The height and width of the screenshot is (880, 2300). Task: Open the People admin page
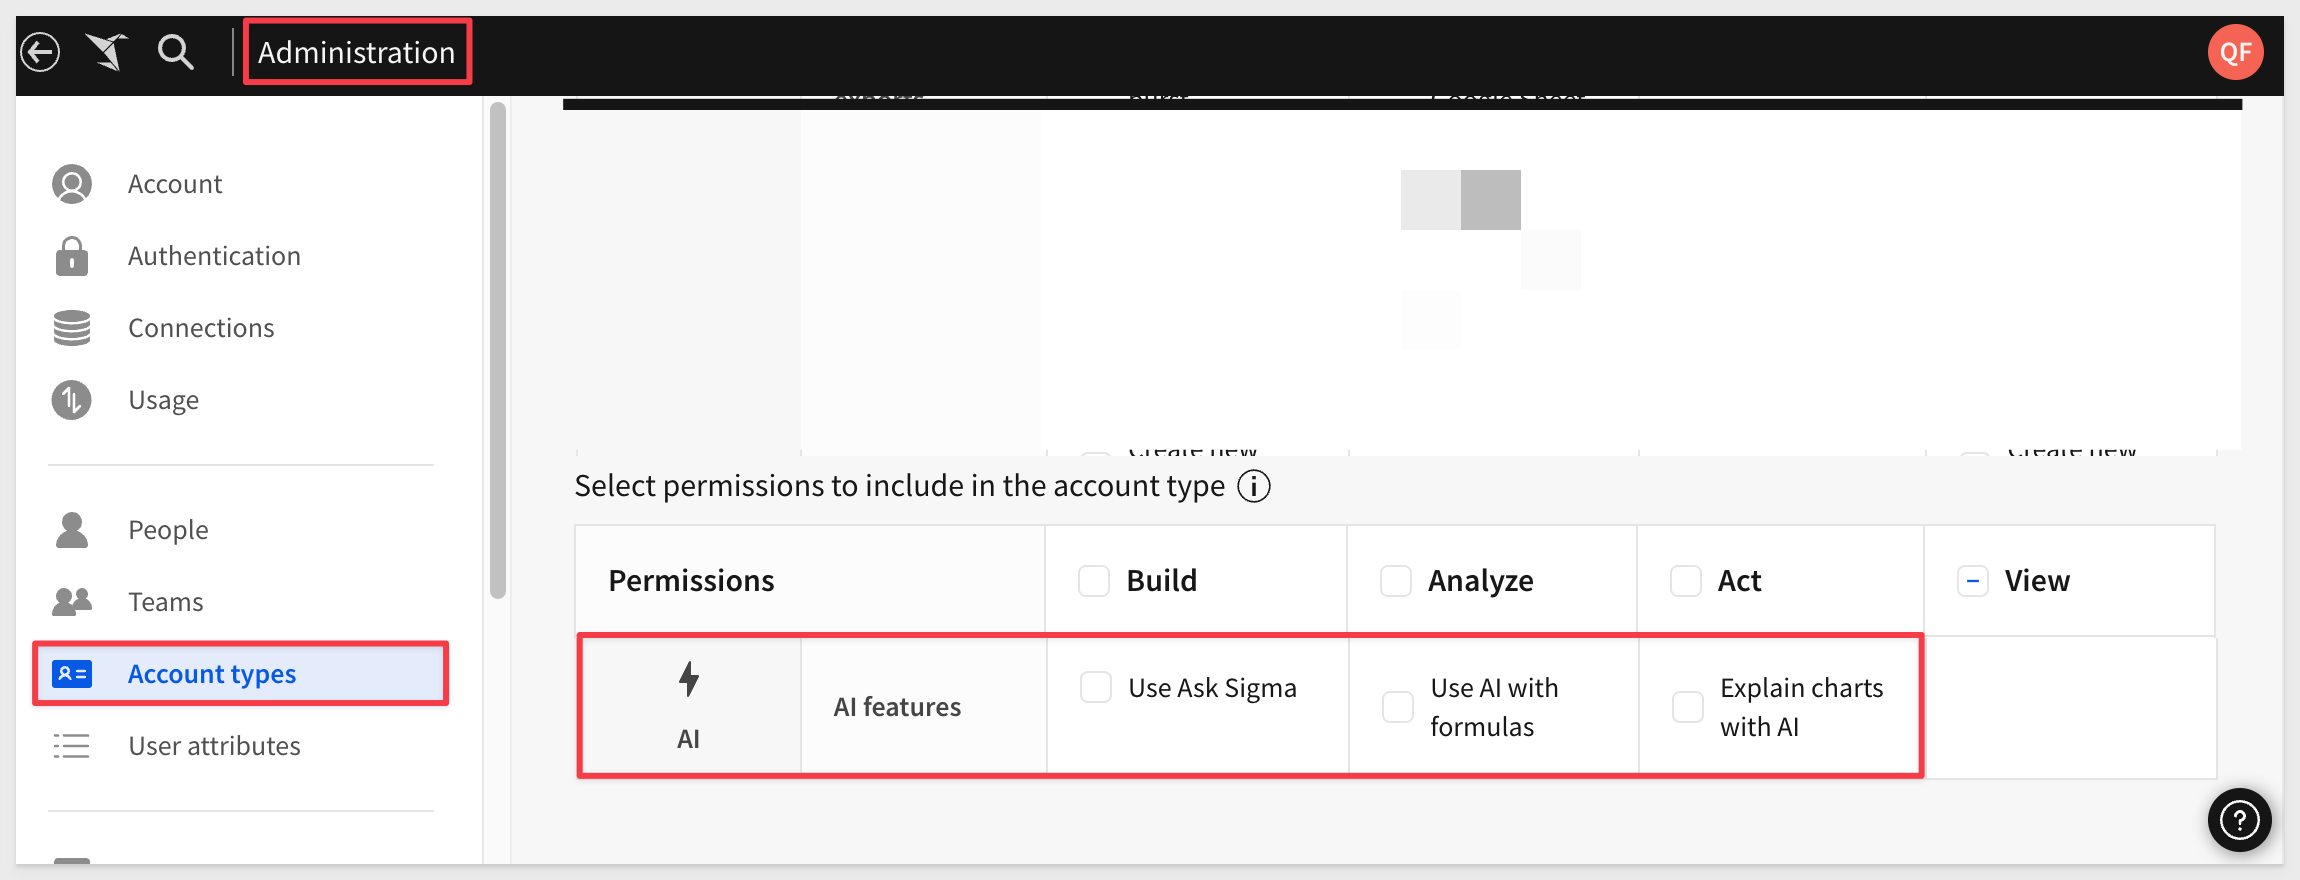(x=168, y=530)
